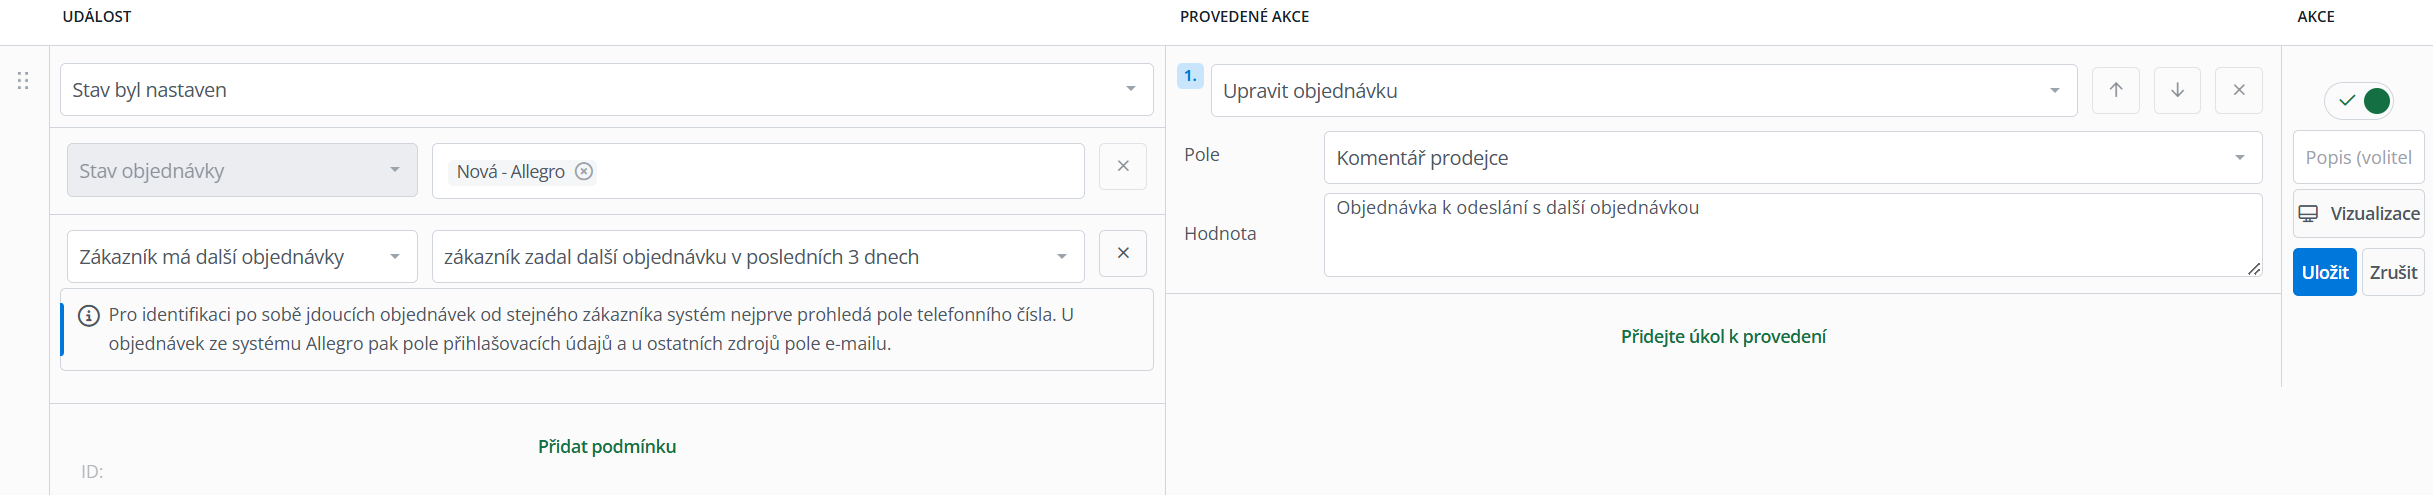This screenshot has height=495, width=2433.
Task: Delete the Zákazník má další objednávky condition
Action: tap(1123, 253)
